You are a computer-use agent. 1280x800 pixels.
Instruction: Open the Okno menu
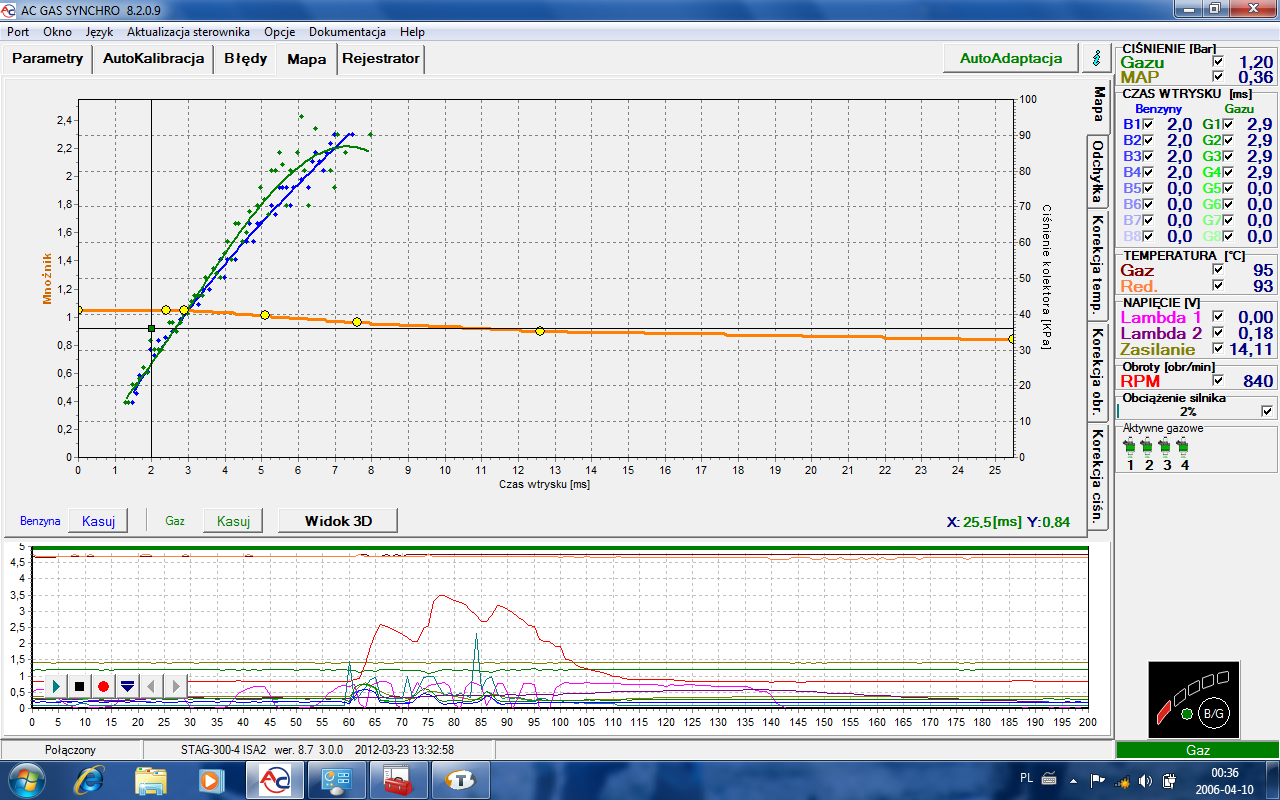pyautogui.click(x=57, y=32)
